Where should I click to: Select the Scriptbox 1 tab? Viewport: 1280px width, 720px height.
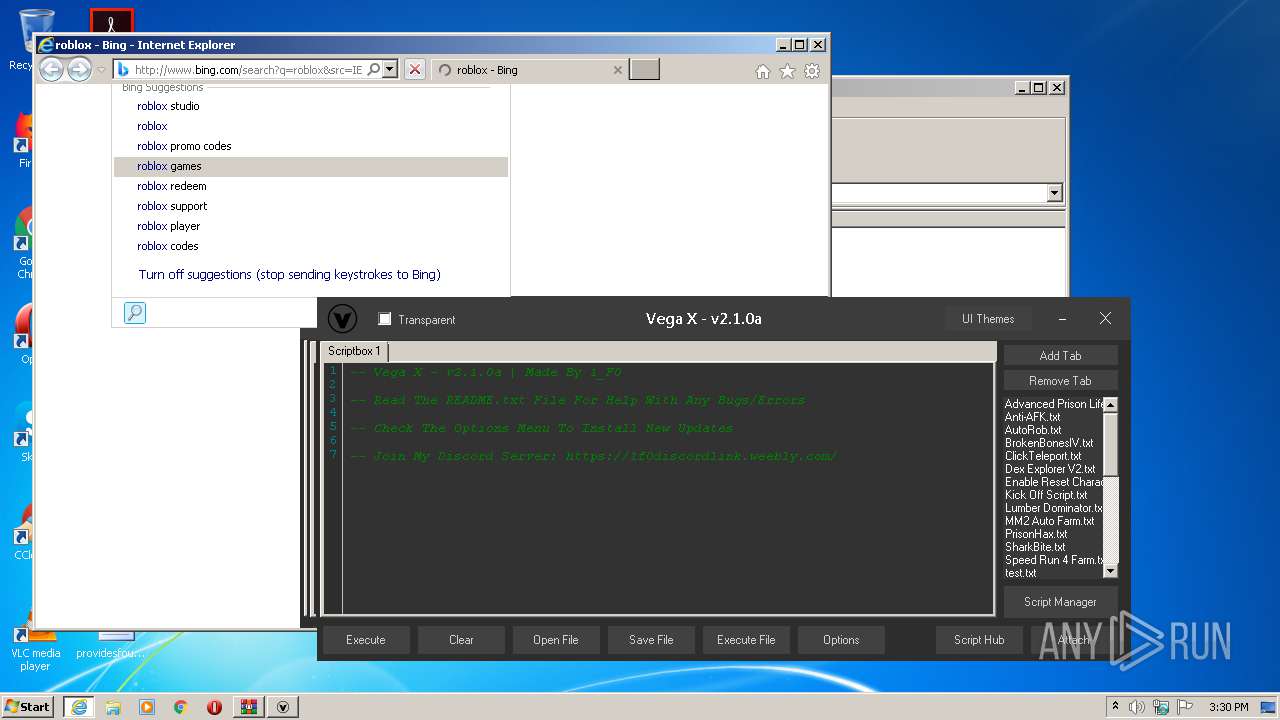click(354, 351)
